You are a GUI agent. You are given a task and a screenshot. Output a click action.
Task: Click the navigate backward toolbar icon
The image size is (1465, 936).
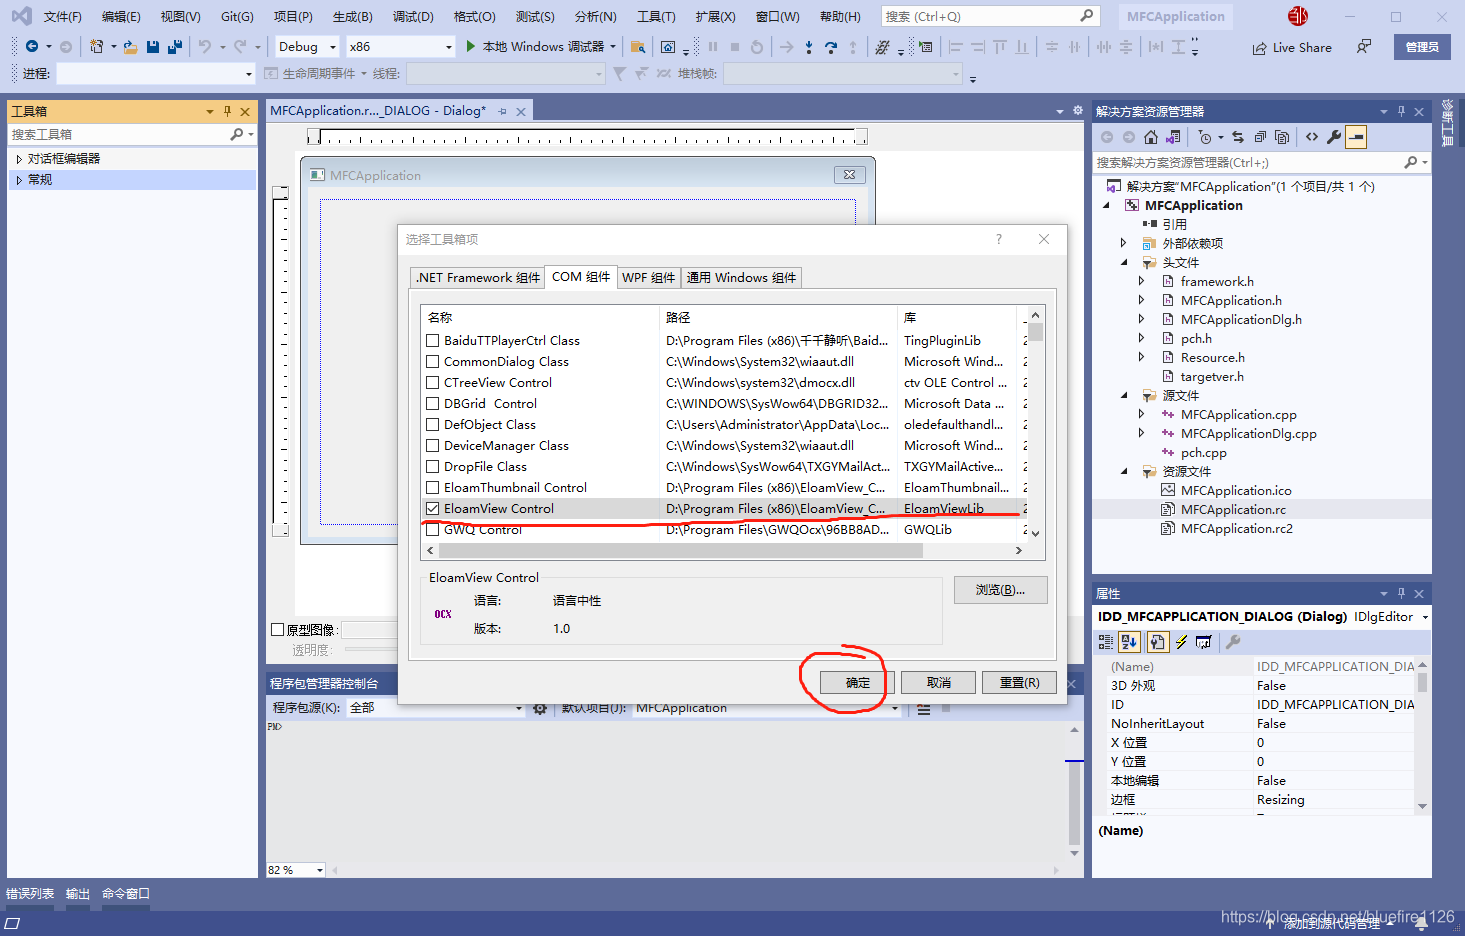tap(32, 47)
